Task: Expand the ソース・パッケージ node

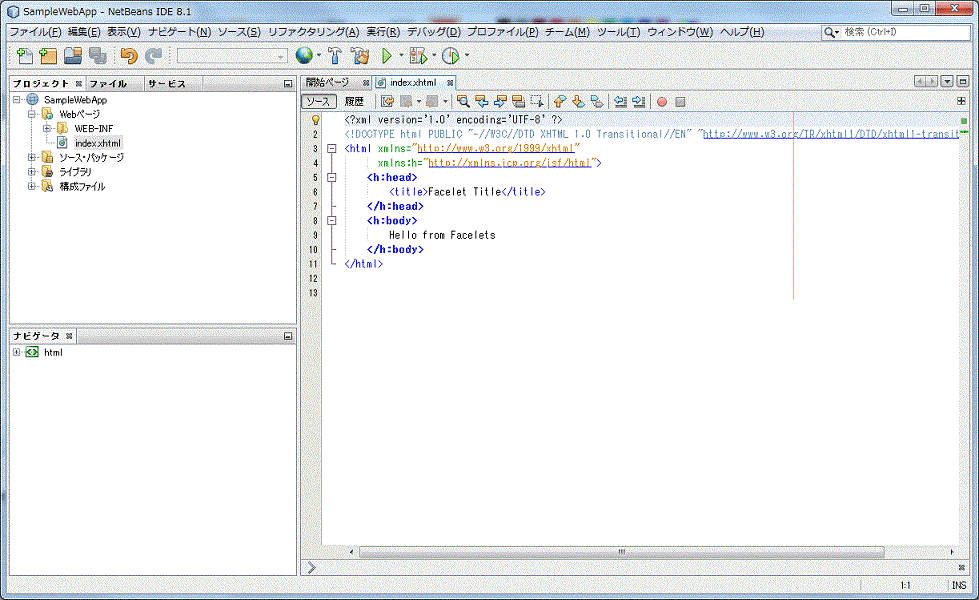Action: [x=31, y=157]
